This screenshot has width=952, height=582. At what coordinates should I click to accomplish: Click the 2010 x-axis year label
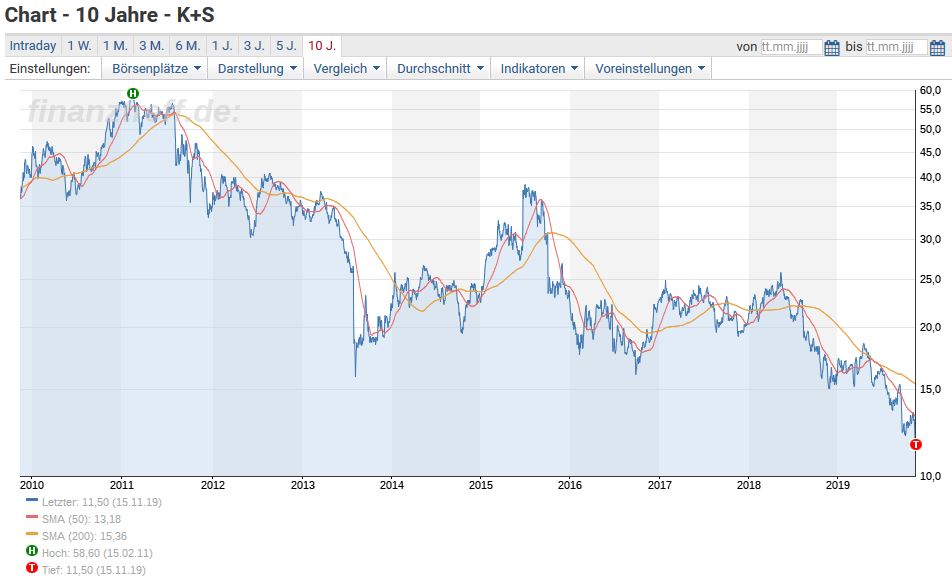(32, 485)
